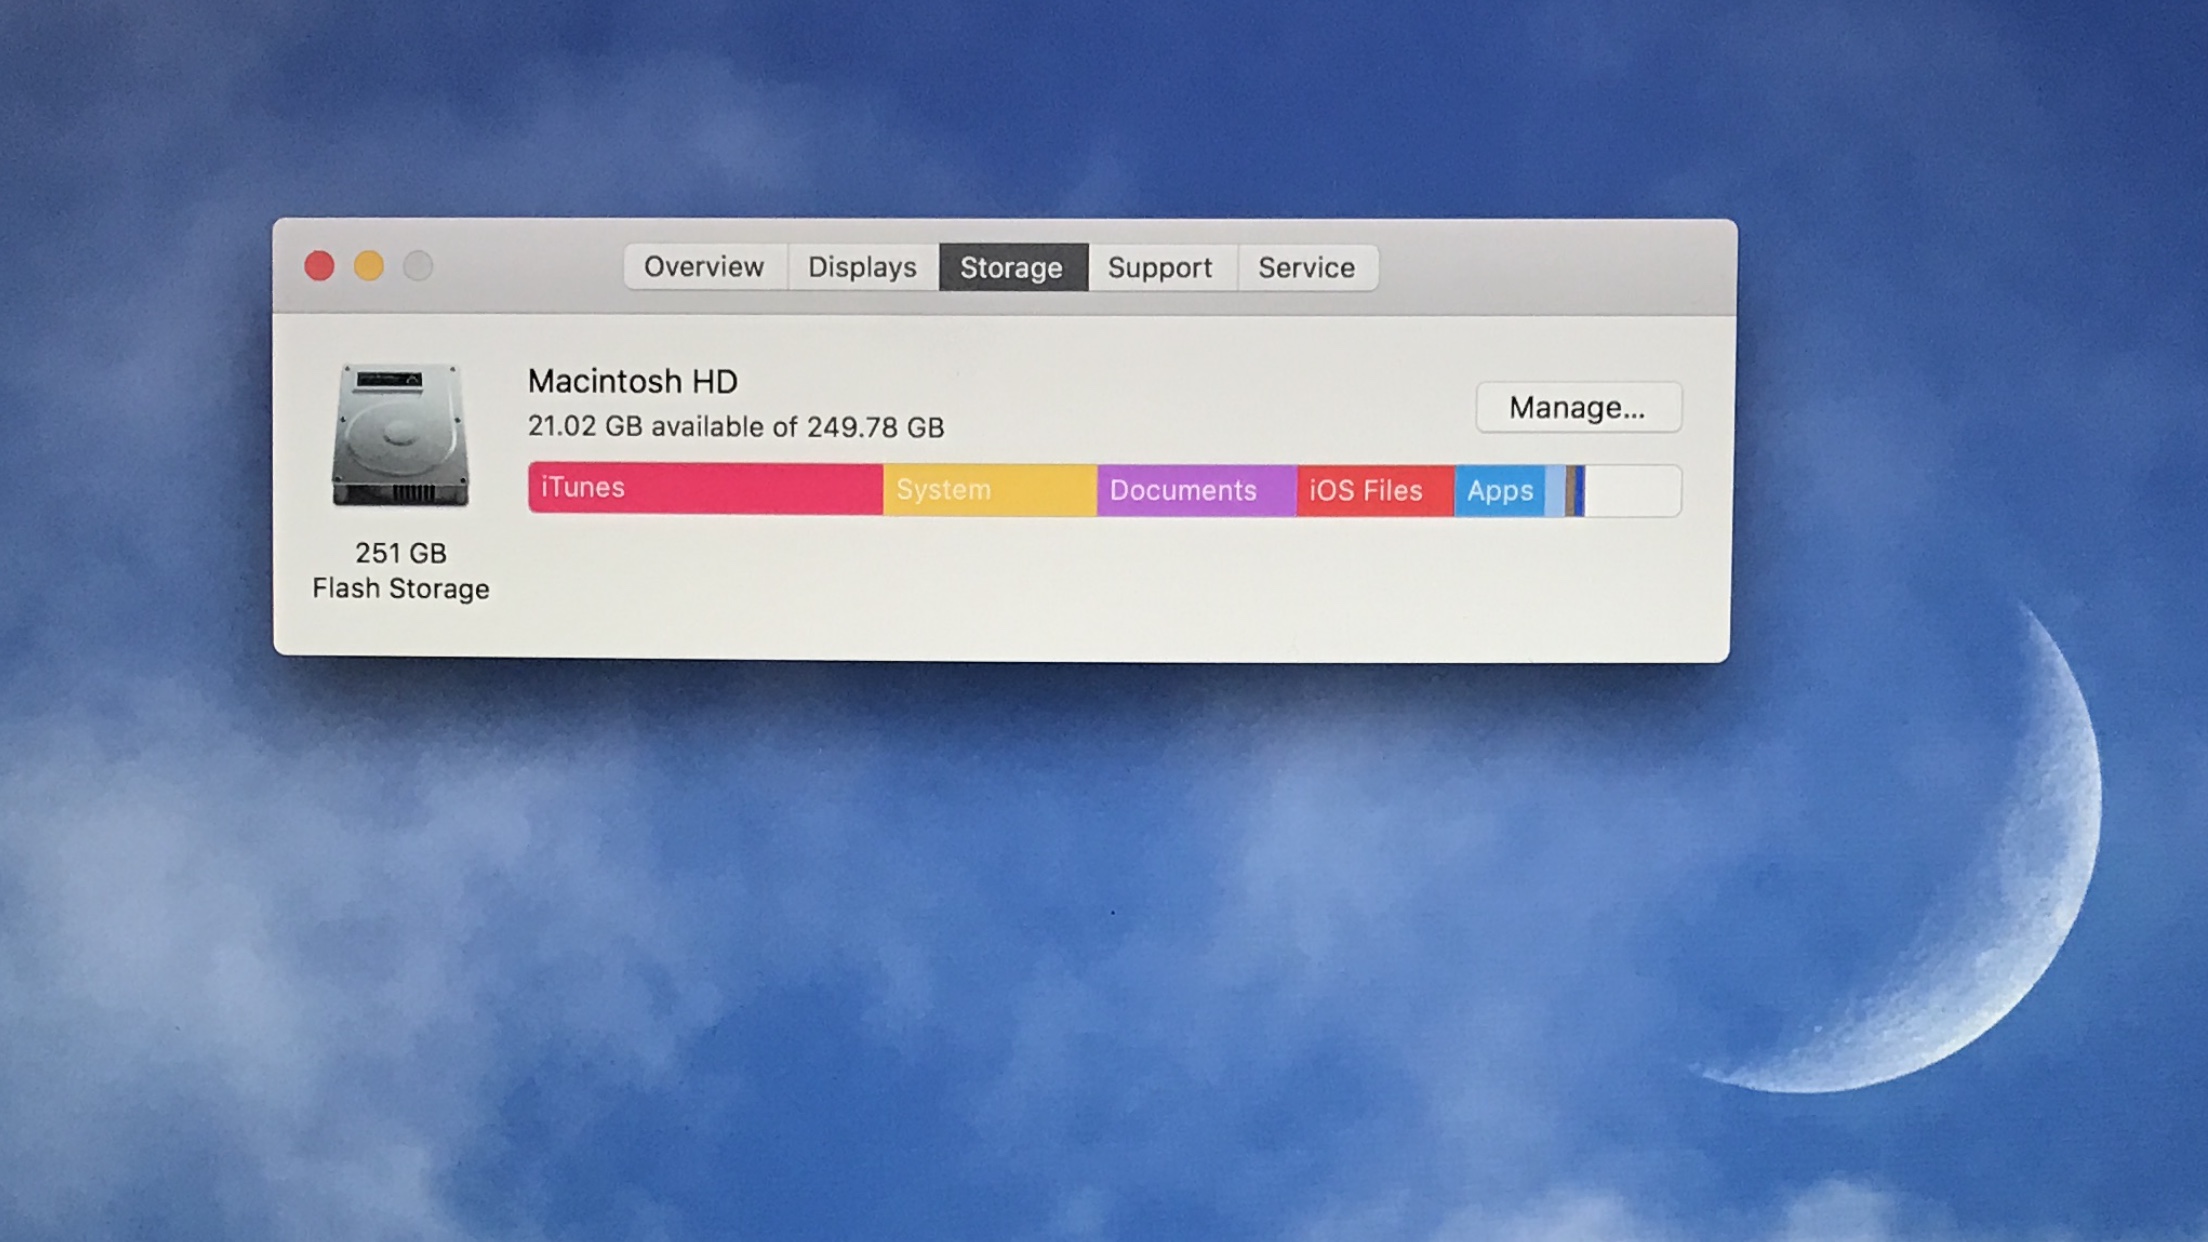
Task: Click the 'Flash Storage' label
Action: click(401, 589)
